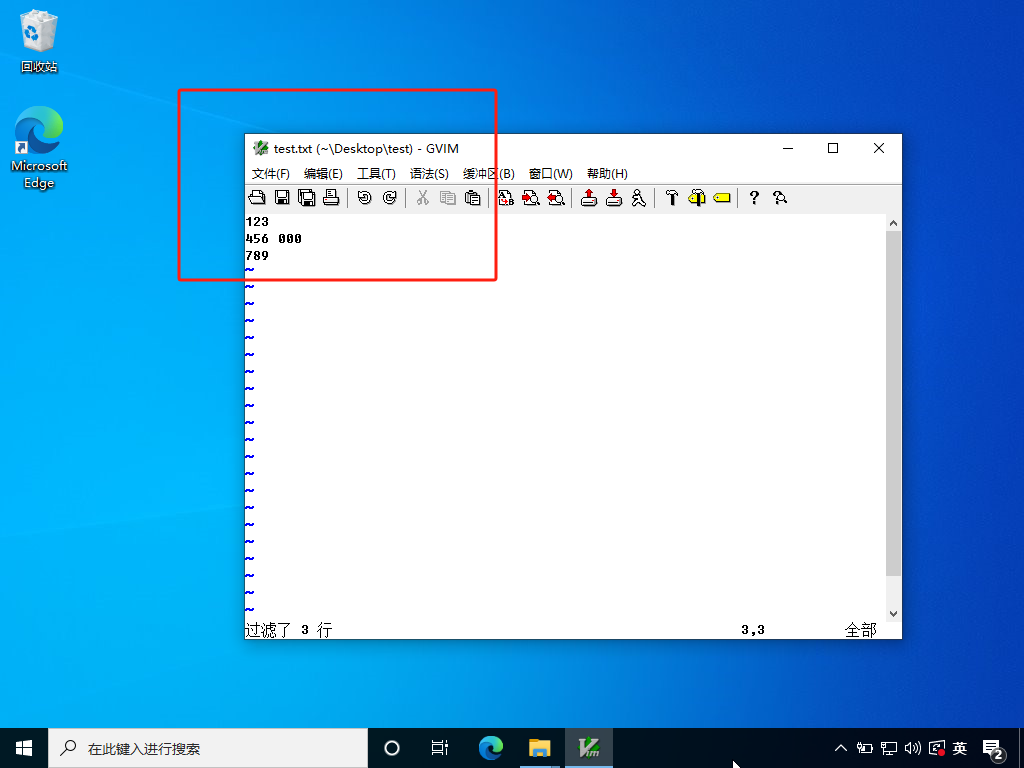The height and width of the screenshot is (768, 1024).
Task: Print the file with the printer icon
Action: coord(331,198)
